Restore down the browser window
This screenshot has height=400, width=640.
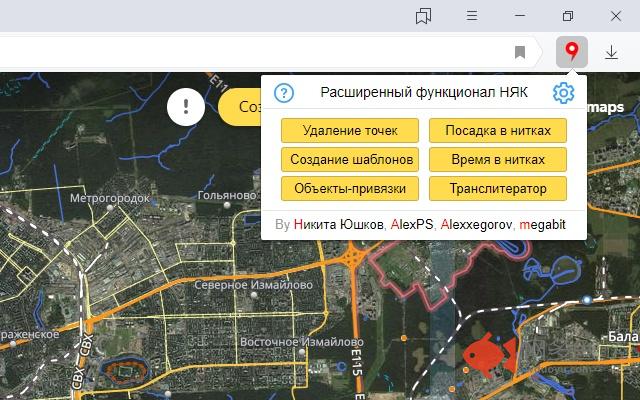coord(568,16)
